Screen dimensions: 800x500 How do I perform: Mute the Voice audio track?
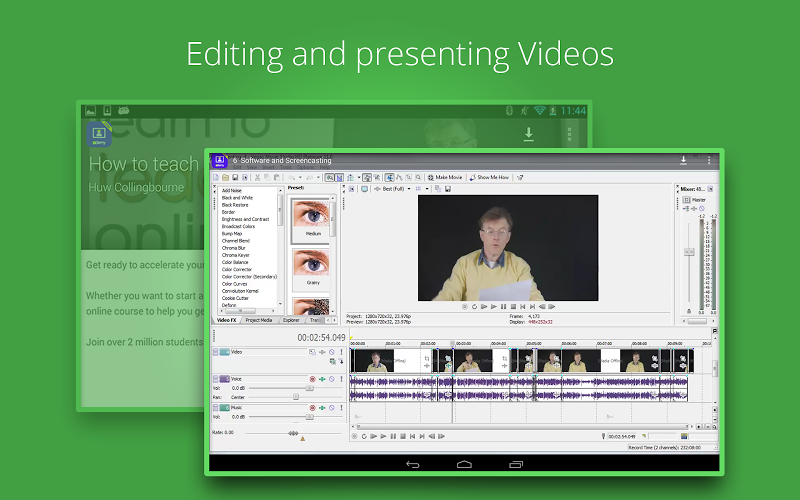331,379
